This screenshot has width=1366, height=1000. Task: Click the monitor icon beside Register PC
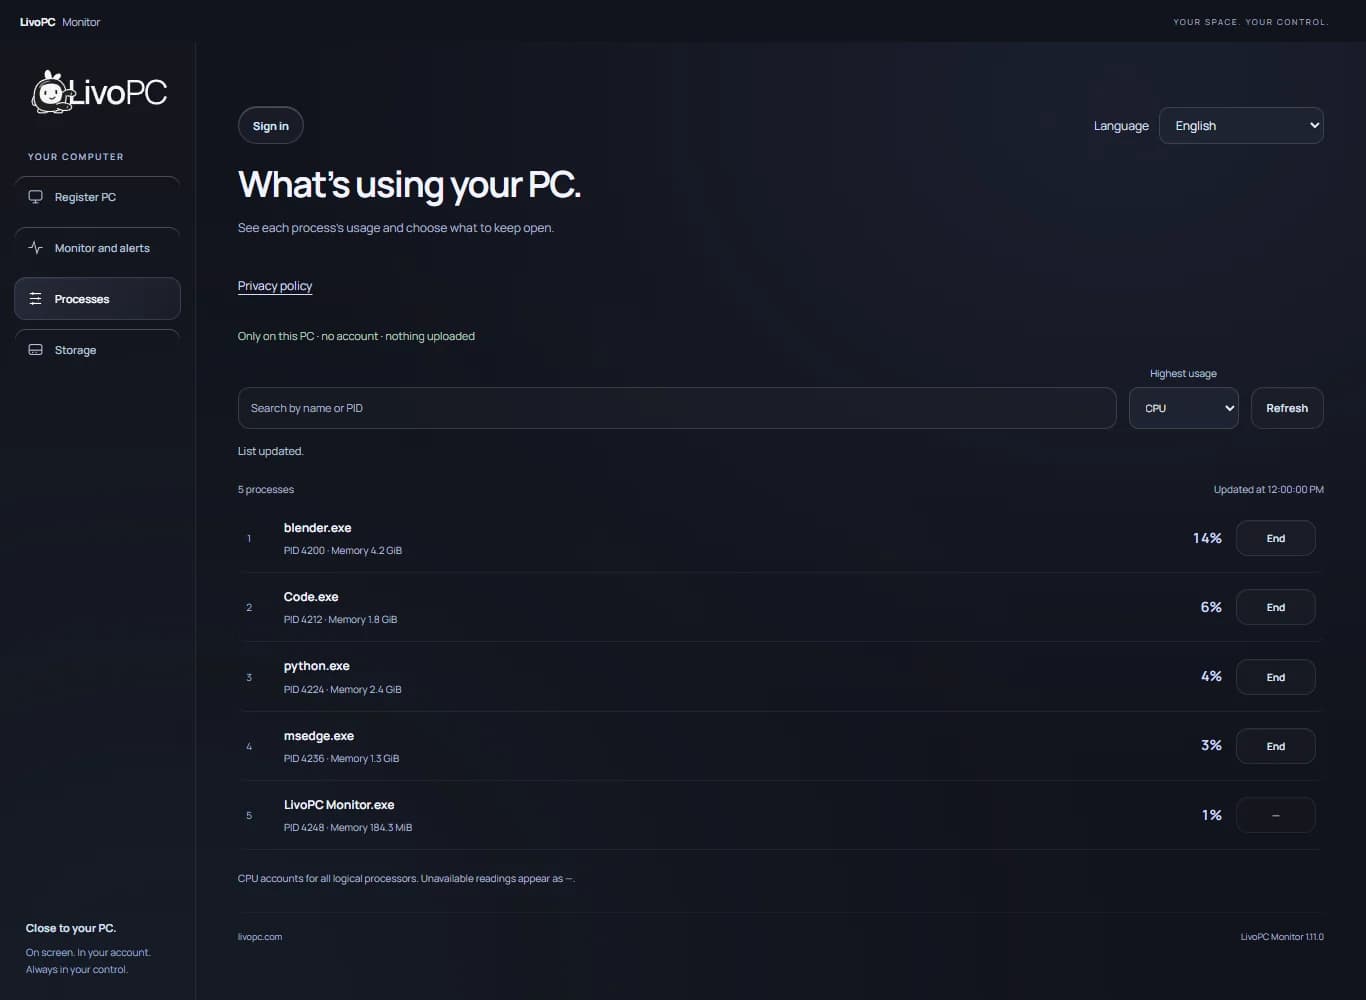click(36, 197)
